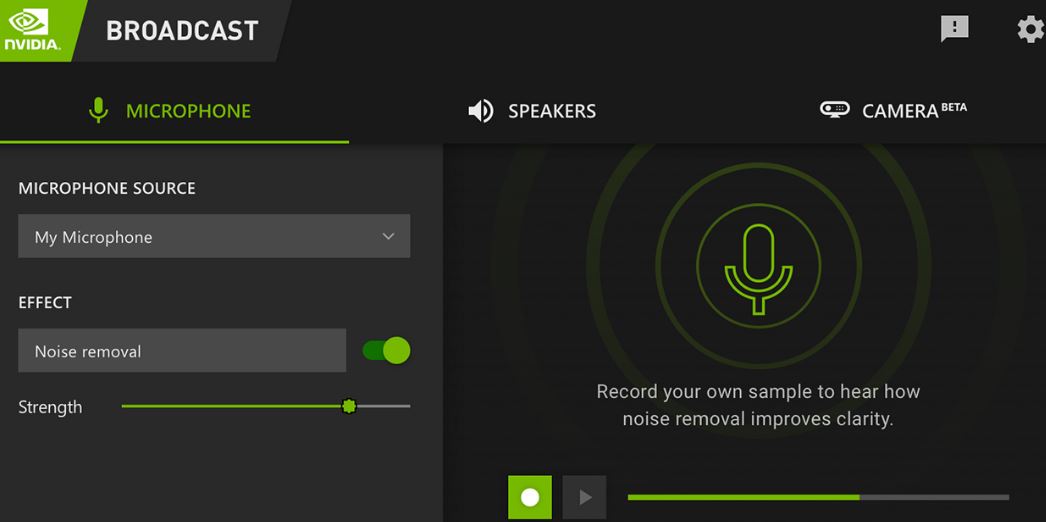Switch to the Microphone tab
Image resolution: width=1046 pixels, height=522 pixels.
174,111
